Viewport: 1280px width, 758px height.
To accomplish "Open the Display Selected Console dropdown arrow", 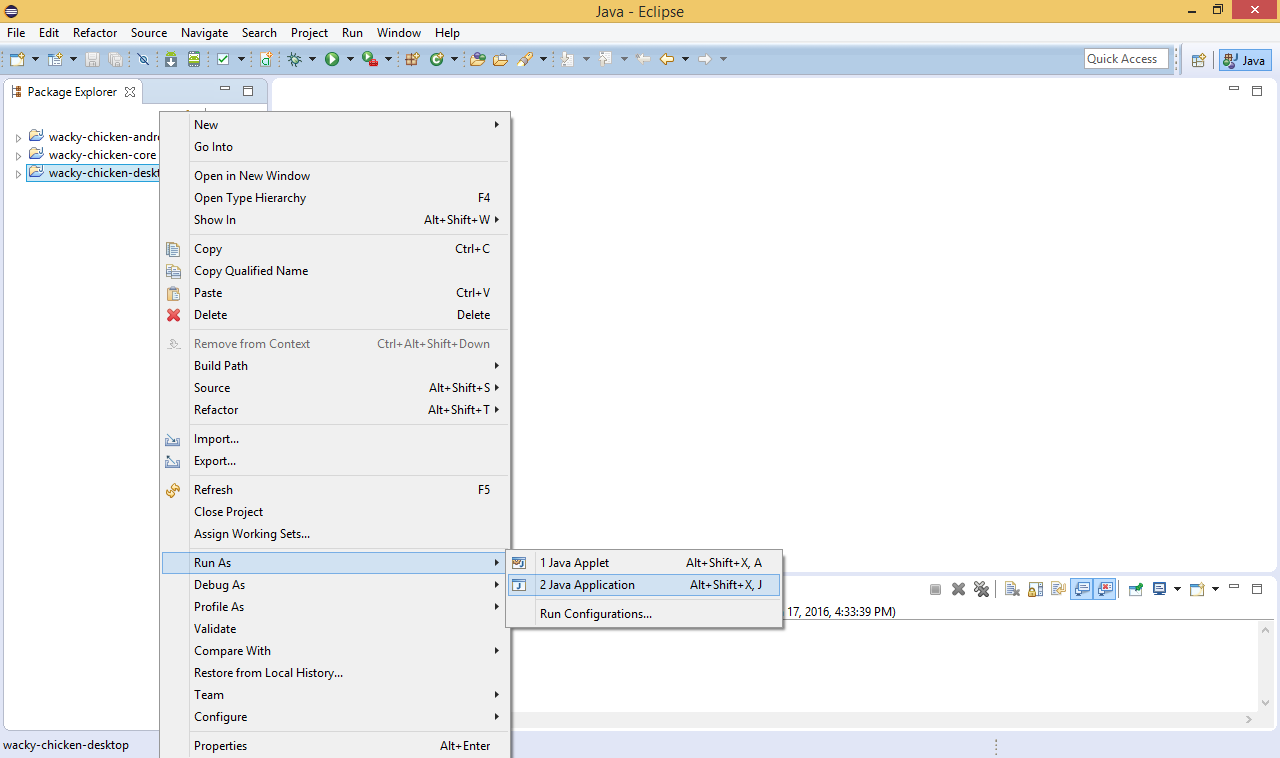I will [1177, 589].
